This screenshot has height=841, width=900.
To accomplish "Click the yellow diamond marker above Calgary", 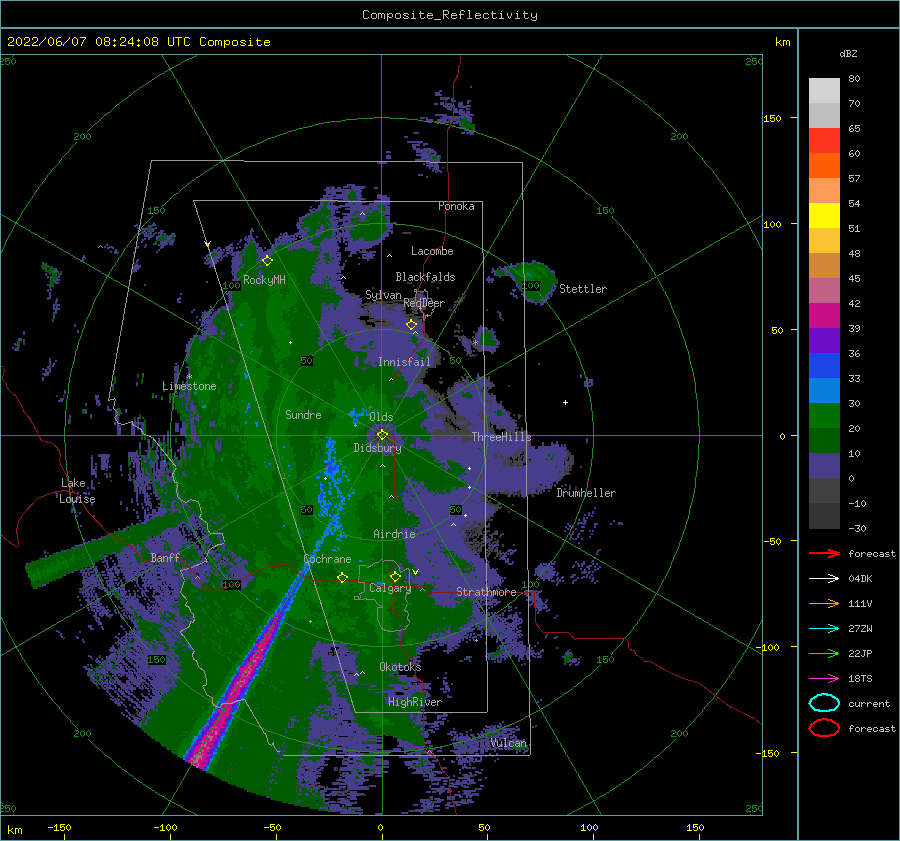I will (x=395, y=576).
